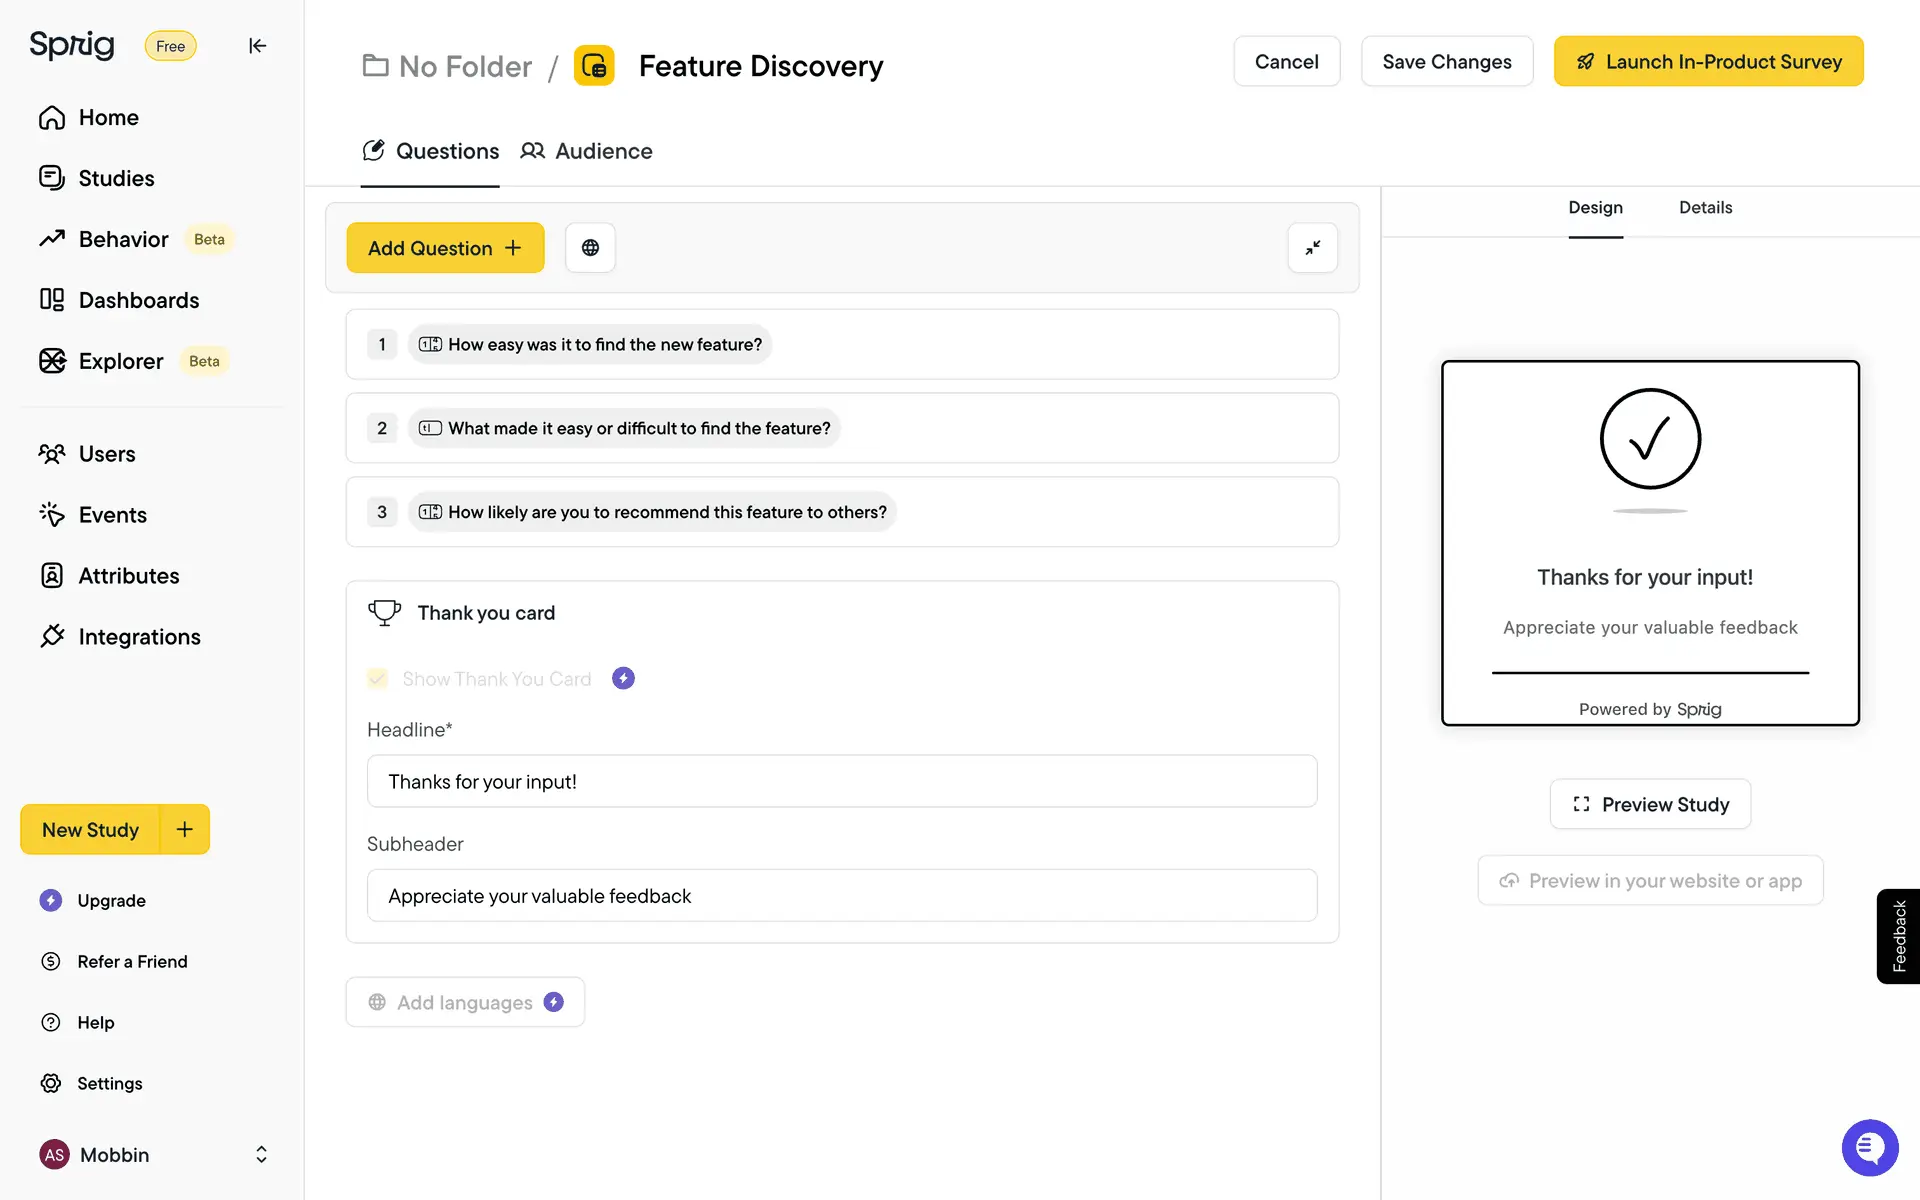Expand question 3 about recommending feature
This screenshot has height=1200, width=1920.
(666, 512)
